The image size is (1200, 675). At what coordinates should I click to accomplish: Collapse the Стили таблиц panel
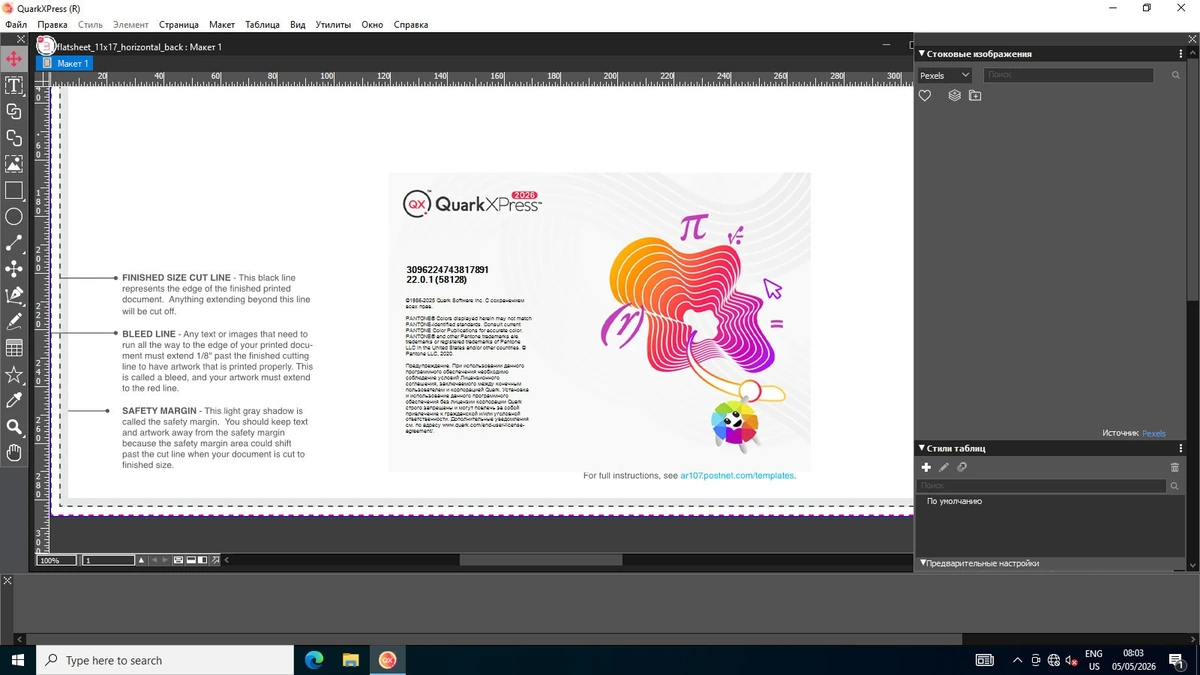[x=922, y=449]
